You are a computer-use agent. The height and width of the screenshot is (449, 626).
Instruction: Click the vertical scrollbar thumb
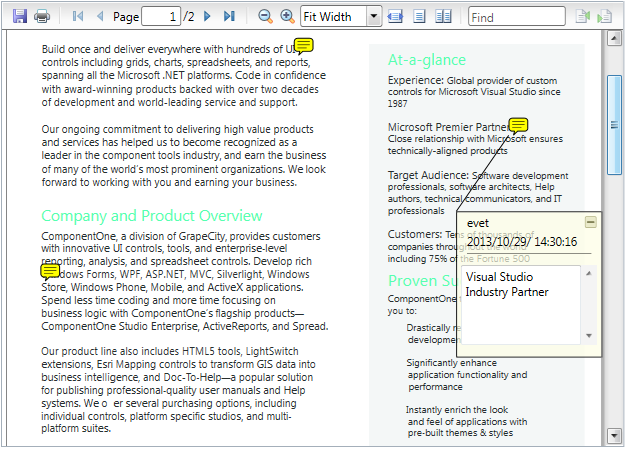(x=614, y=125)
